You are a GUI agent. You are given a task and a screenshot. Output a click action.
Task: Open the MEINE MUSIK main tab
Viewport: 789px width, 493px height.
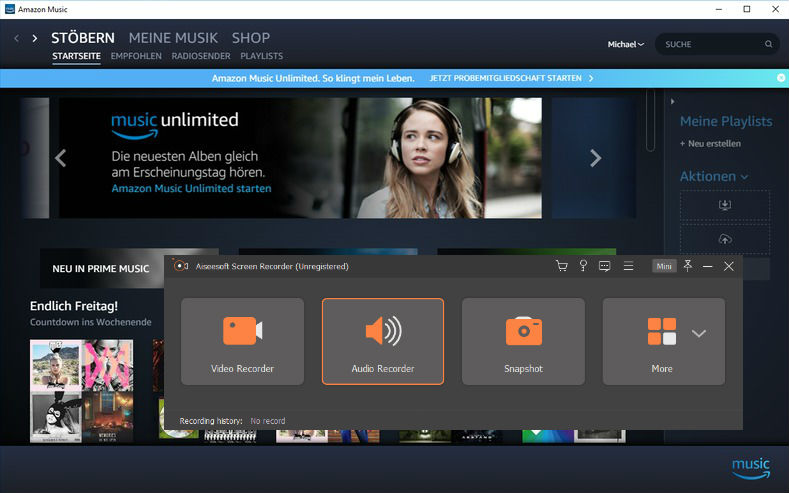tap(173, 38)
